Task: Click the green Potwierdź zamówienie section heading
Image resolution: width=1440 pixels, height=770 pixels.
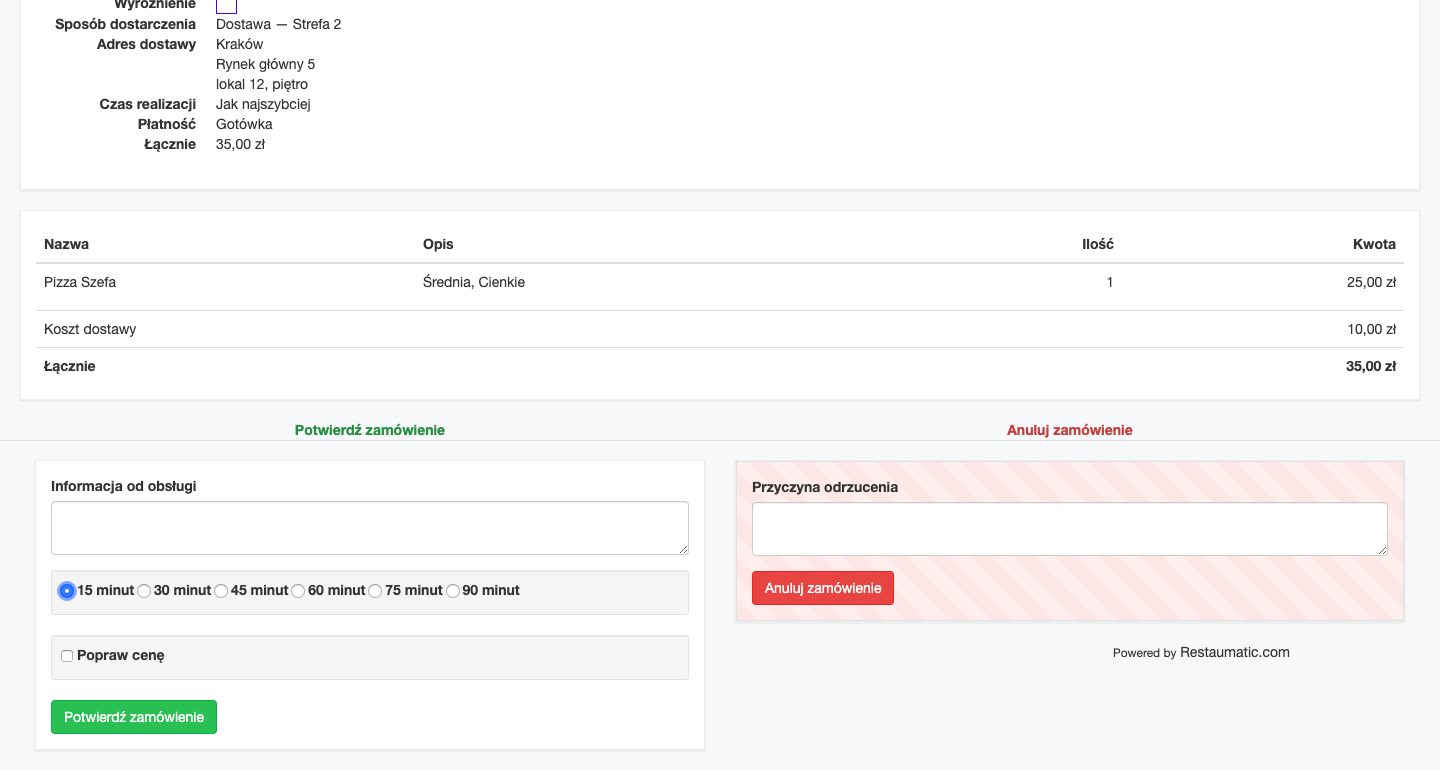Action: coord(369,430)
